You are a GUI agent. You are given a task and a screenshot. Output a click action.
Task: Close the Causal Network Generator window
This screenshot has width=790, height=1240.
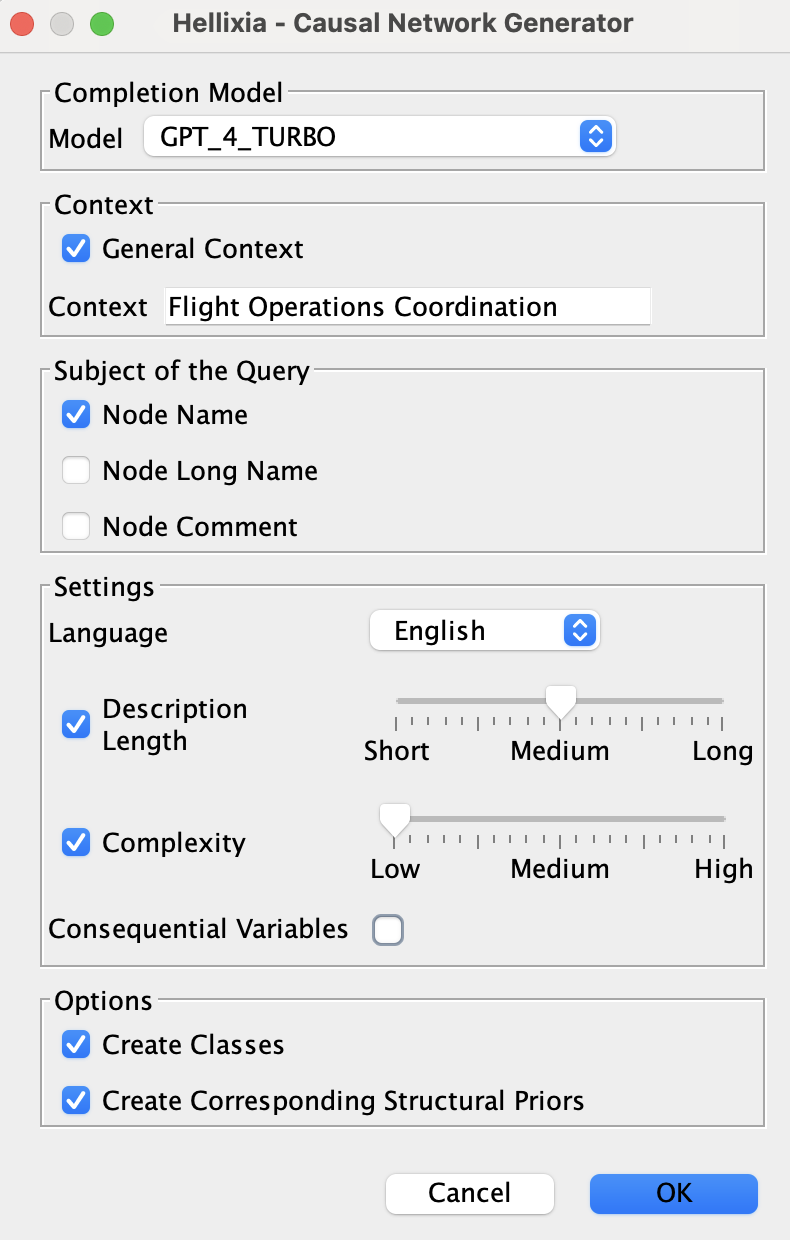[23, 24]
